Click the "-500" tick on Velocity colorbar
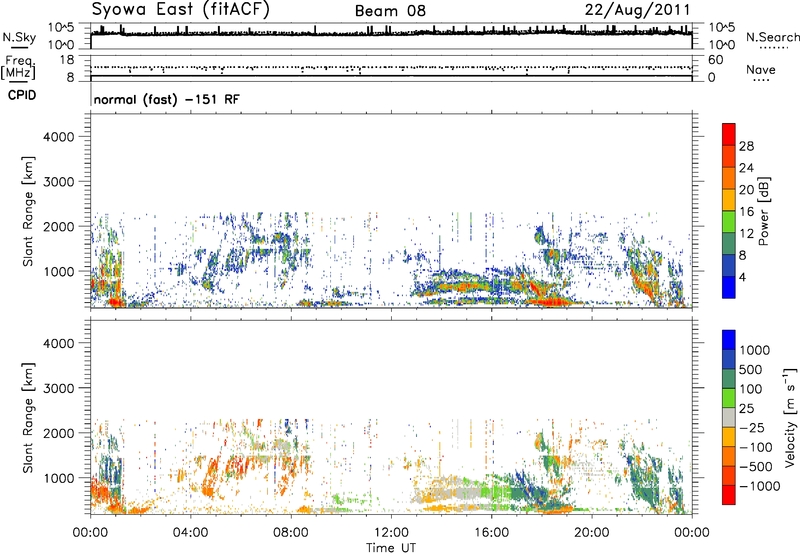This screenshot has height=554, width=800. click(756, 466)
